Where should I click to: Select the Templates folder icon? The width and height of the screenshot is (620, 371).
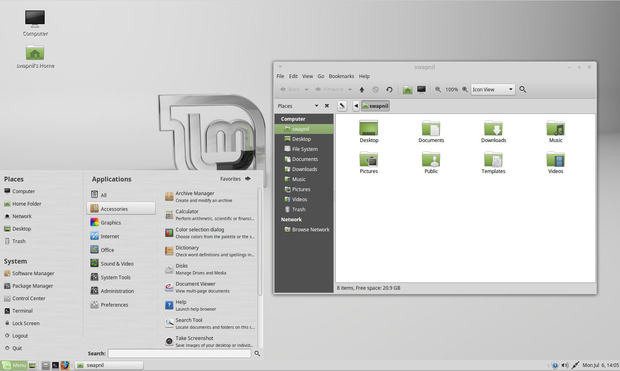[x=493, y=163]
